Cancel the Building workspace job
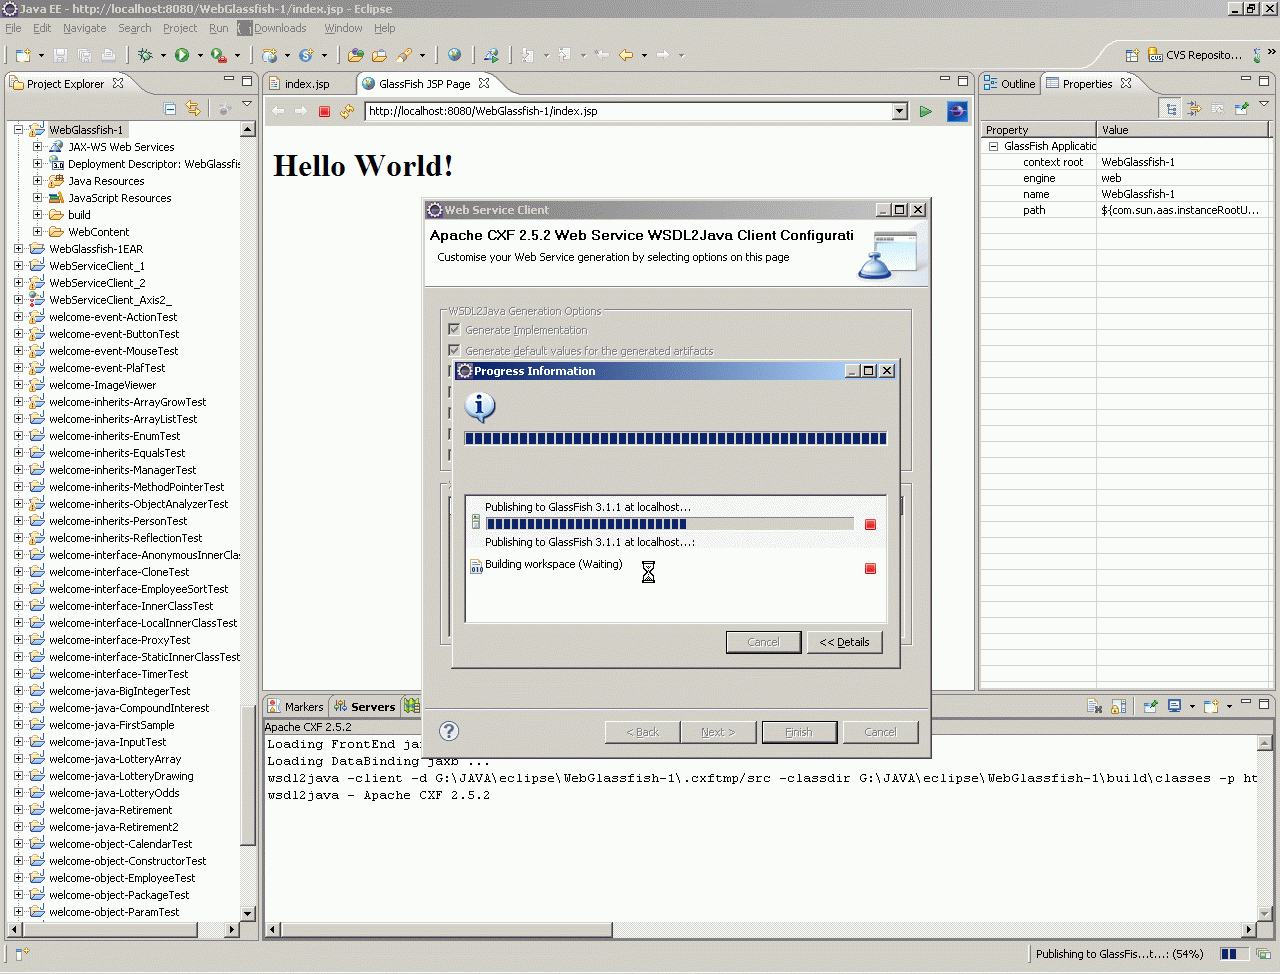 tap(870, 568)
